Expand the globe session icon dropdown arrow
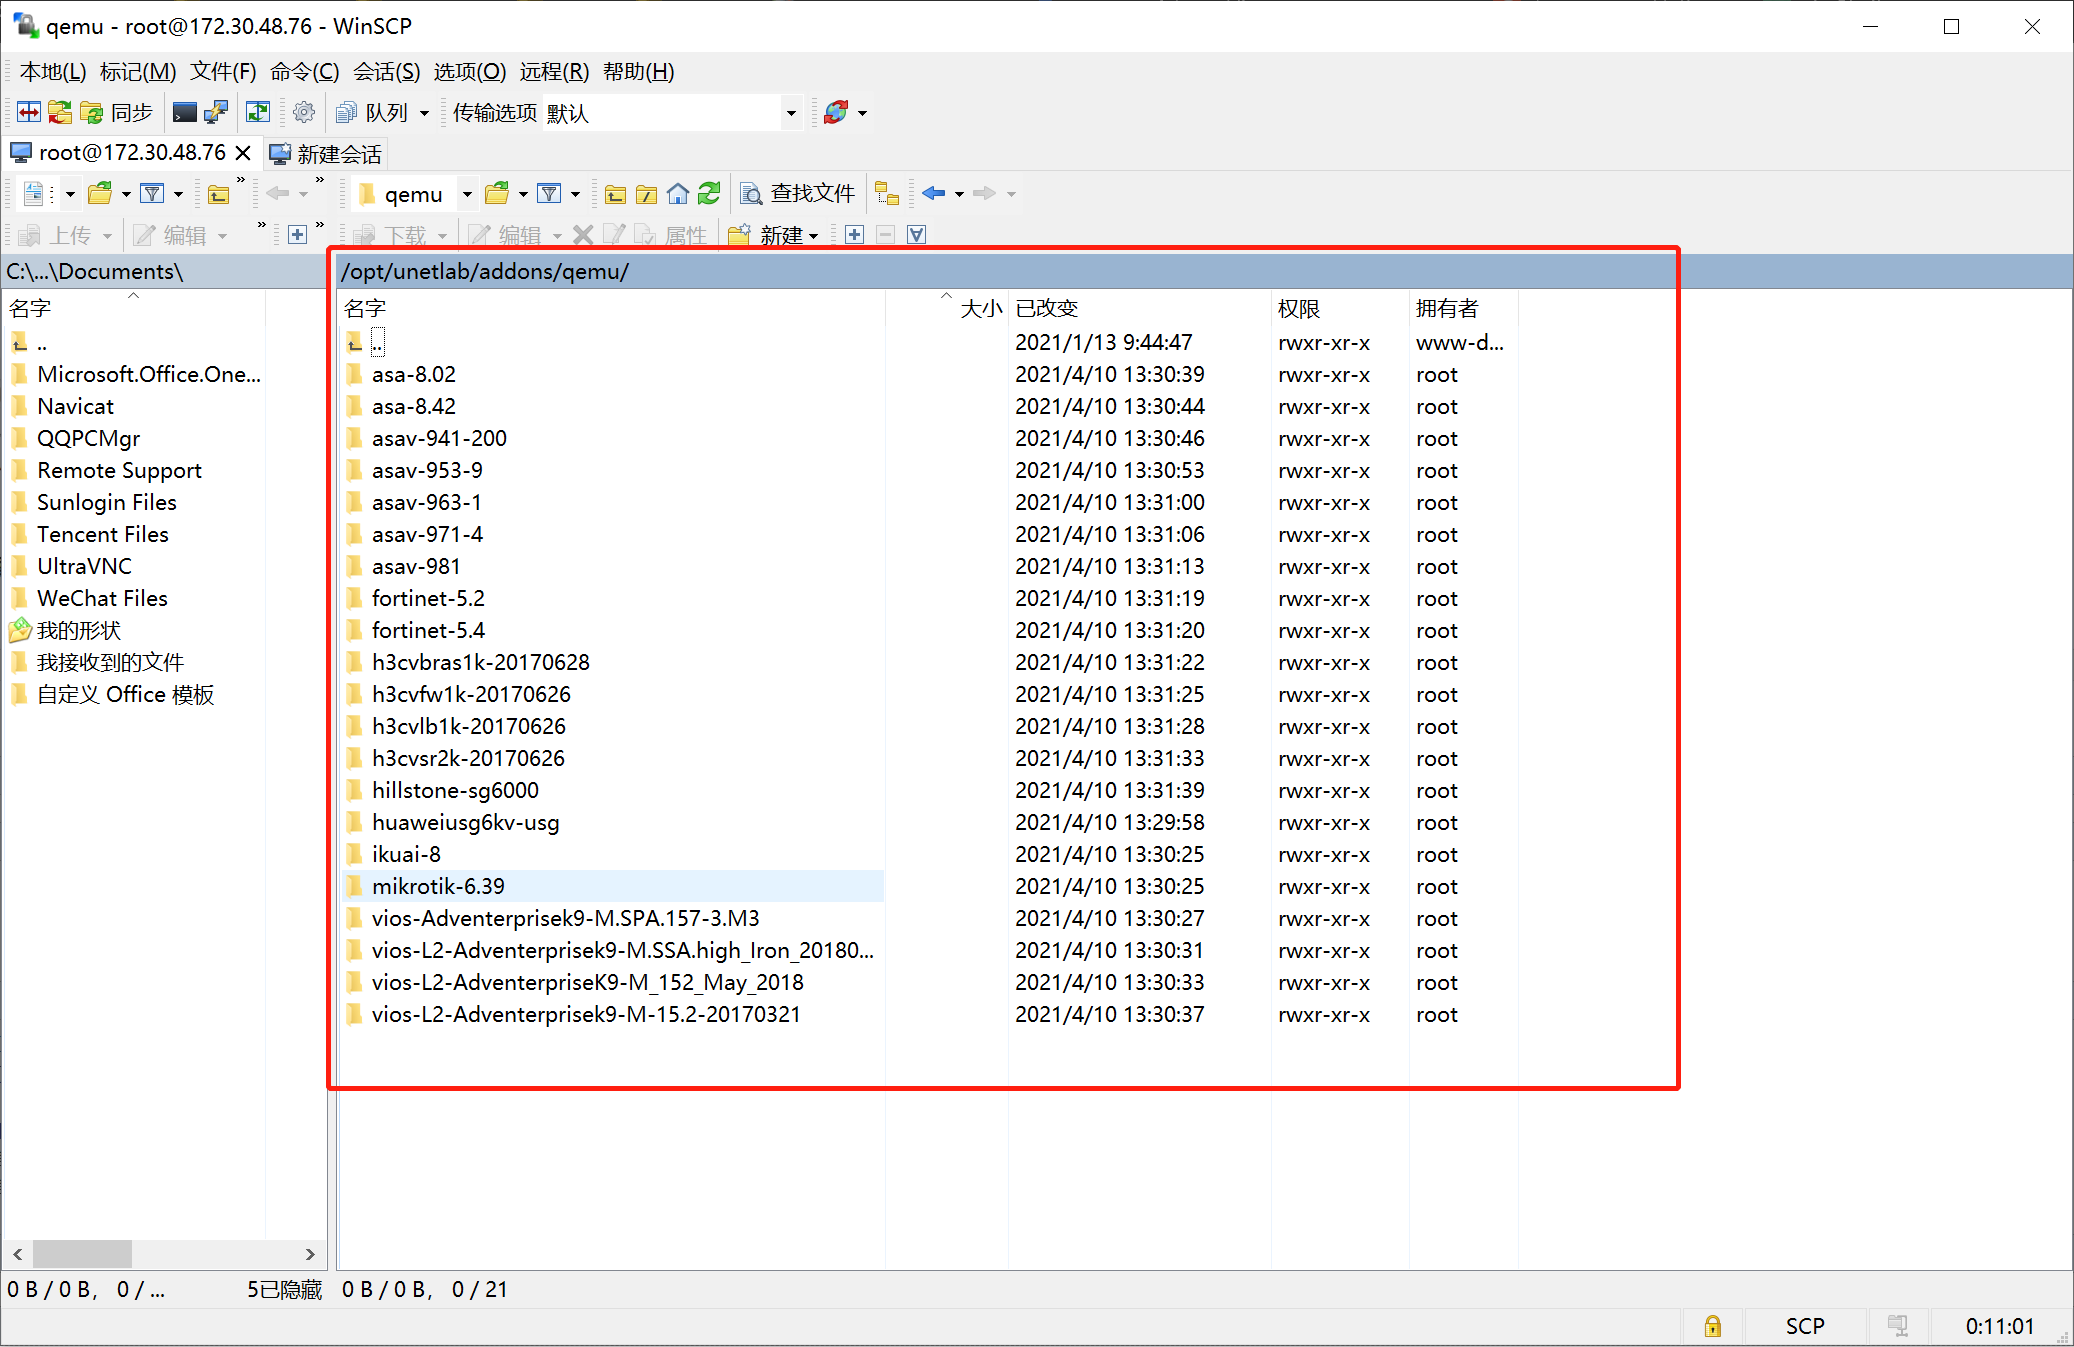 [x=862, y=113]
